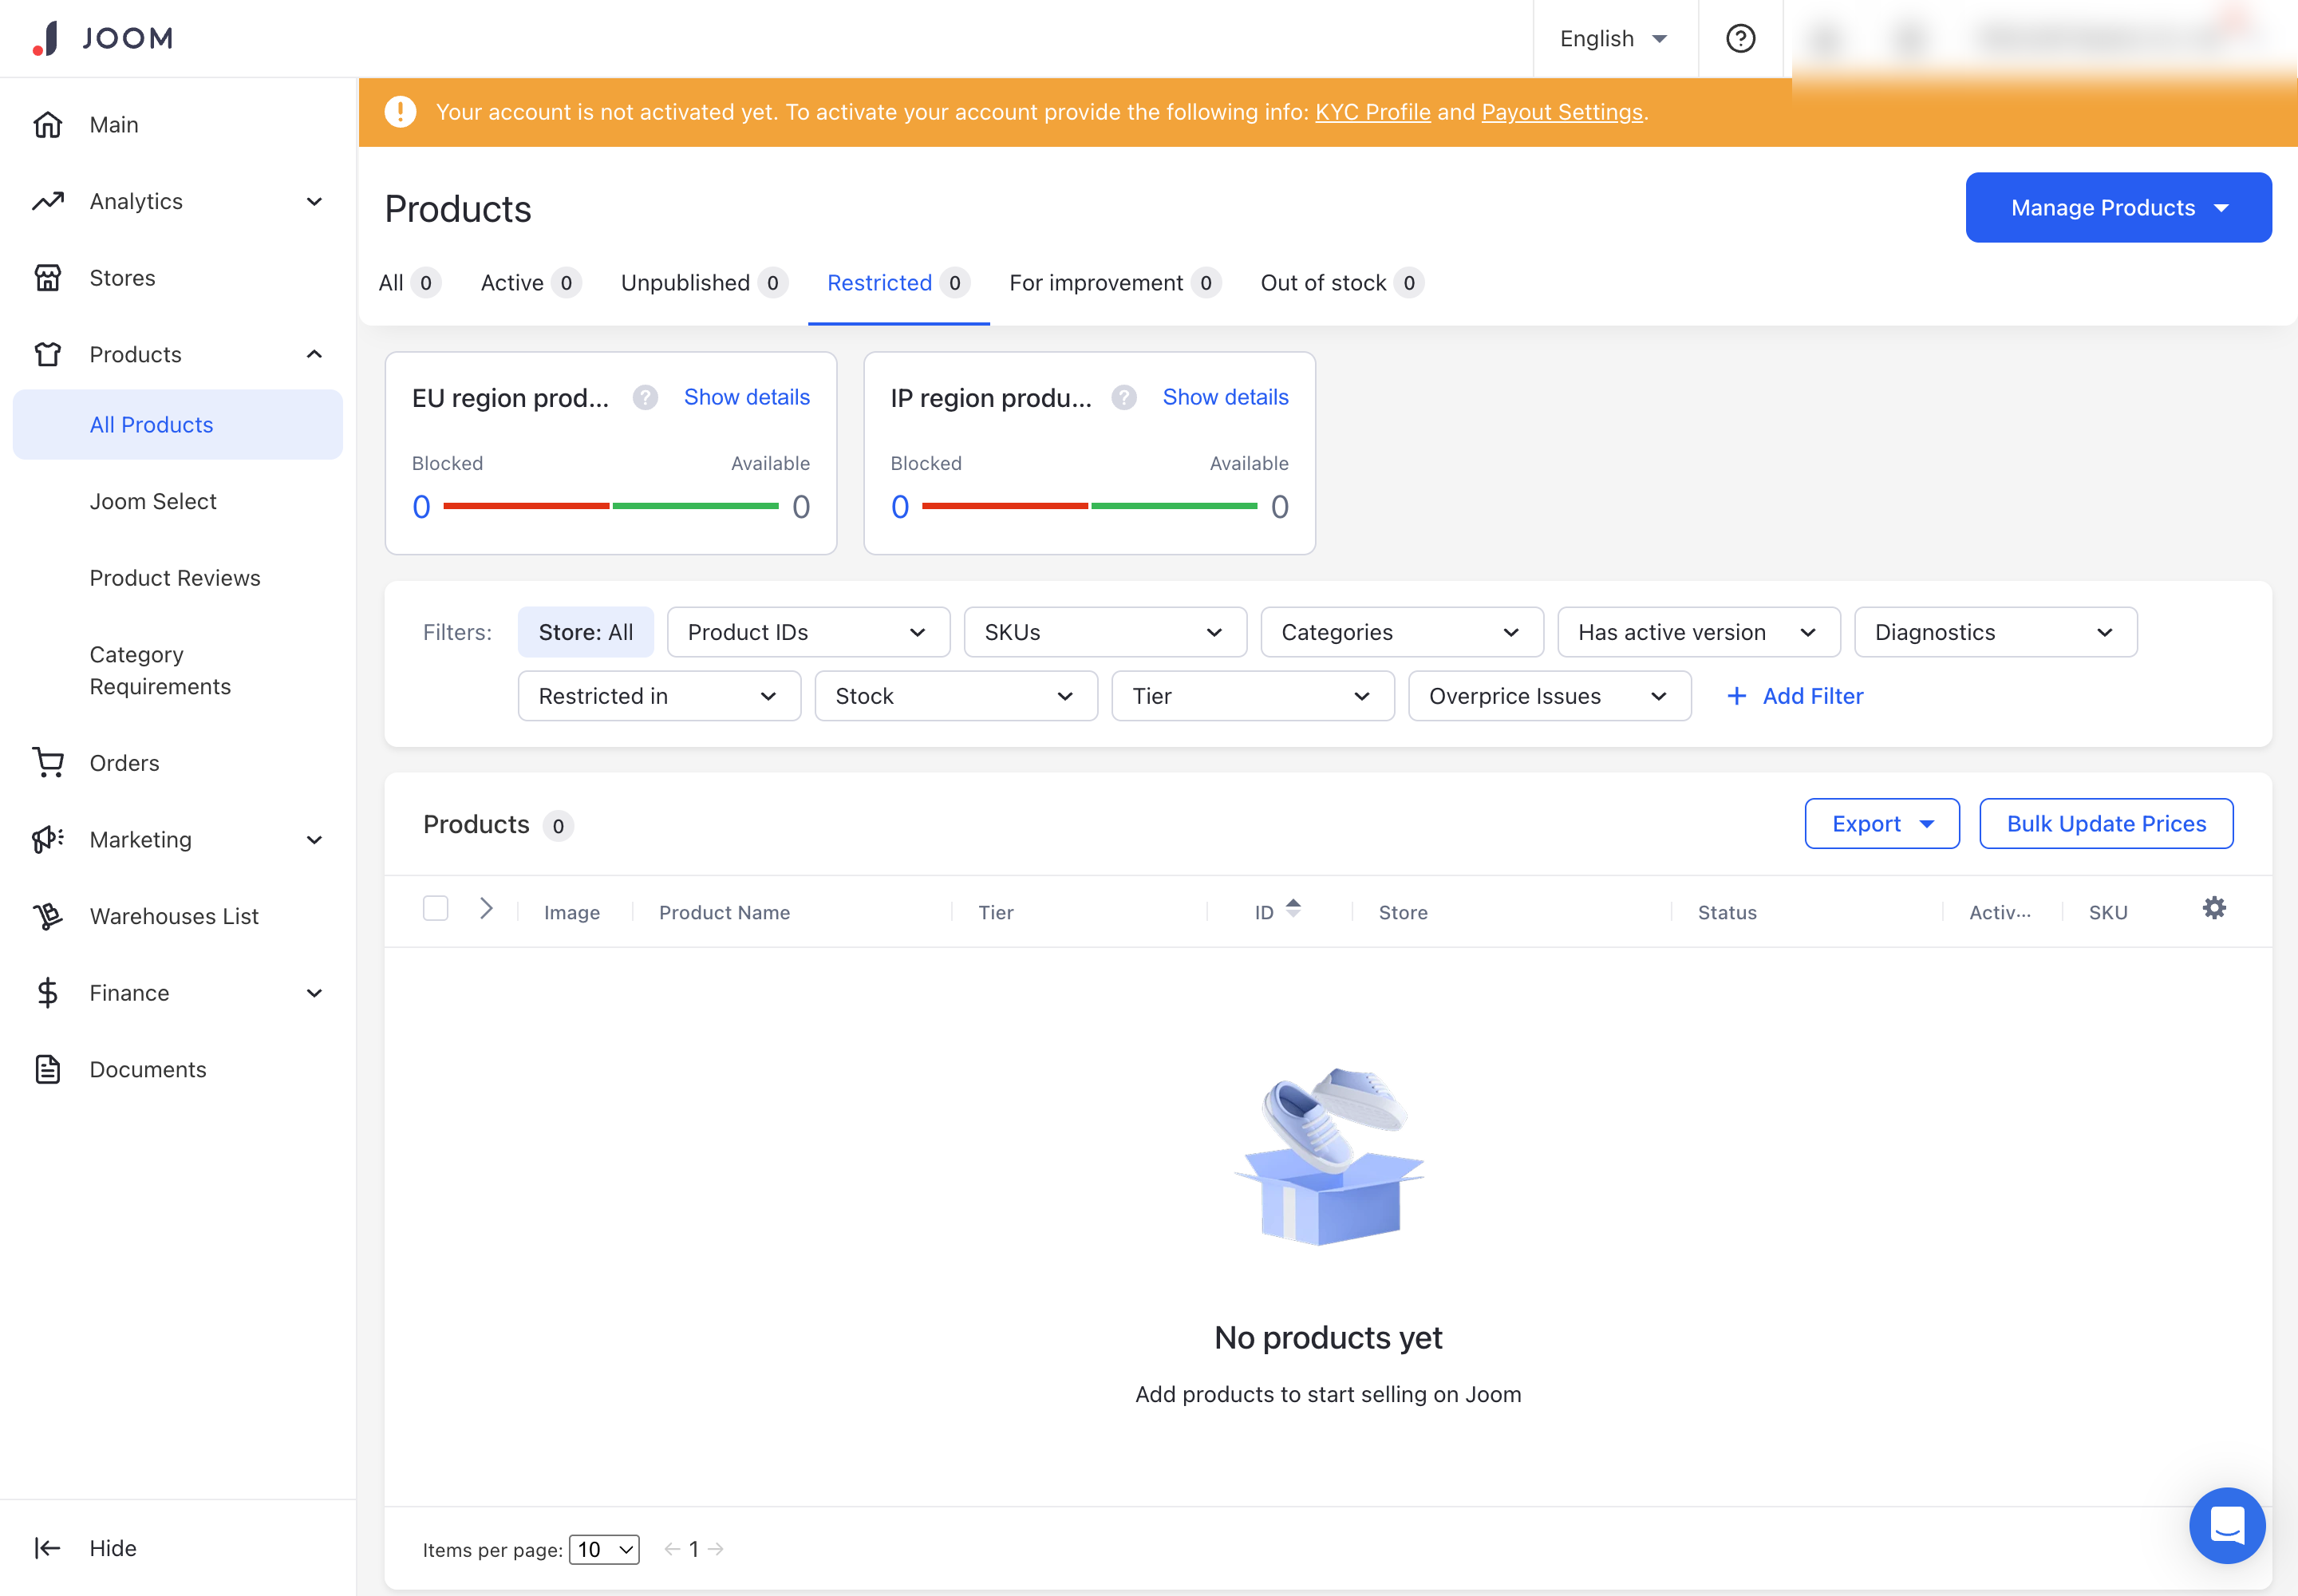Go to next page arrow in pagination
2298x1596 pixels.
[x=716, y=1549]
